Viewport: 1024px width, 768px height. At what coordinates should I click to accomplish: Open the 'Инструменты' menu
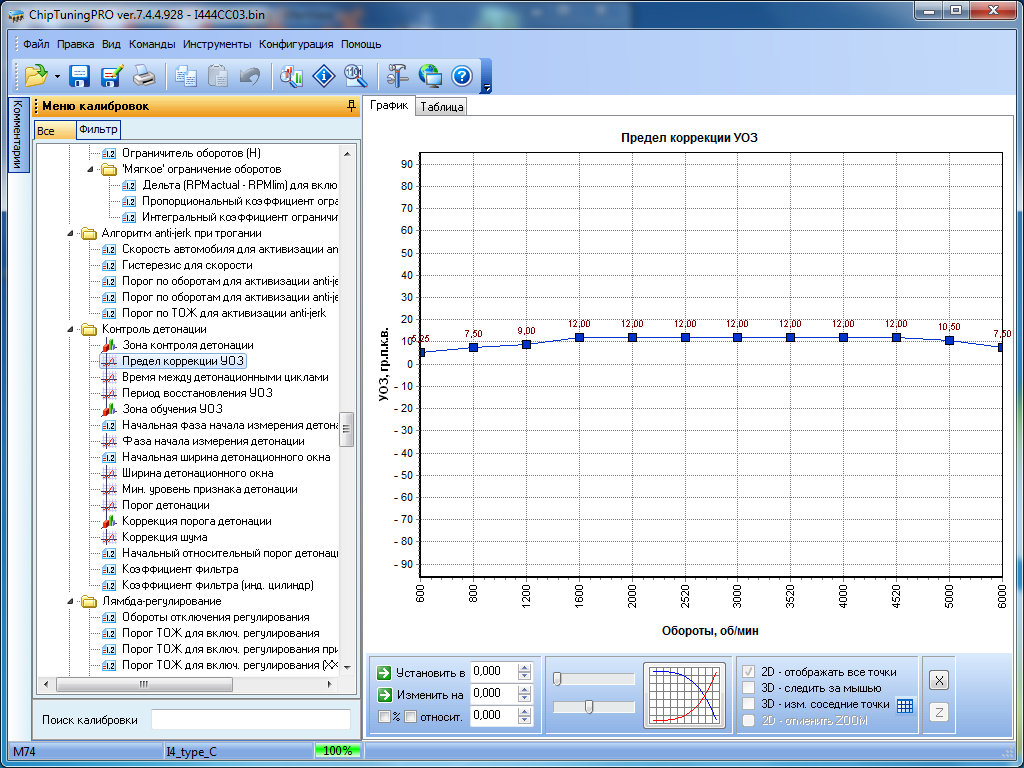[217, 44]
